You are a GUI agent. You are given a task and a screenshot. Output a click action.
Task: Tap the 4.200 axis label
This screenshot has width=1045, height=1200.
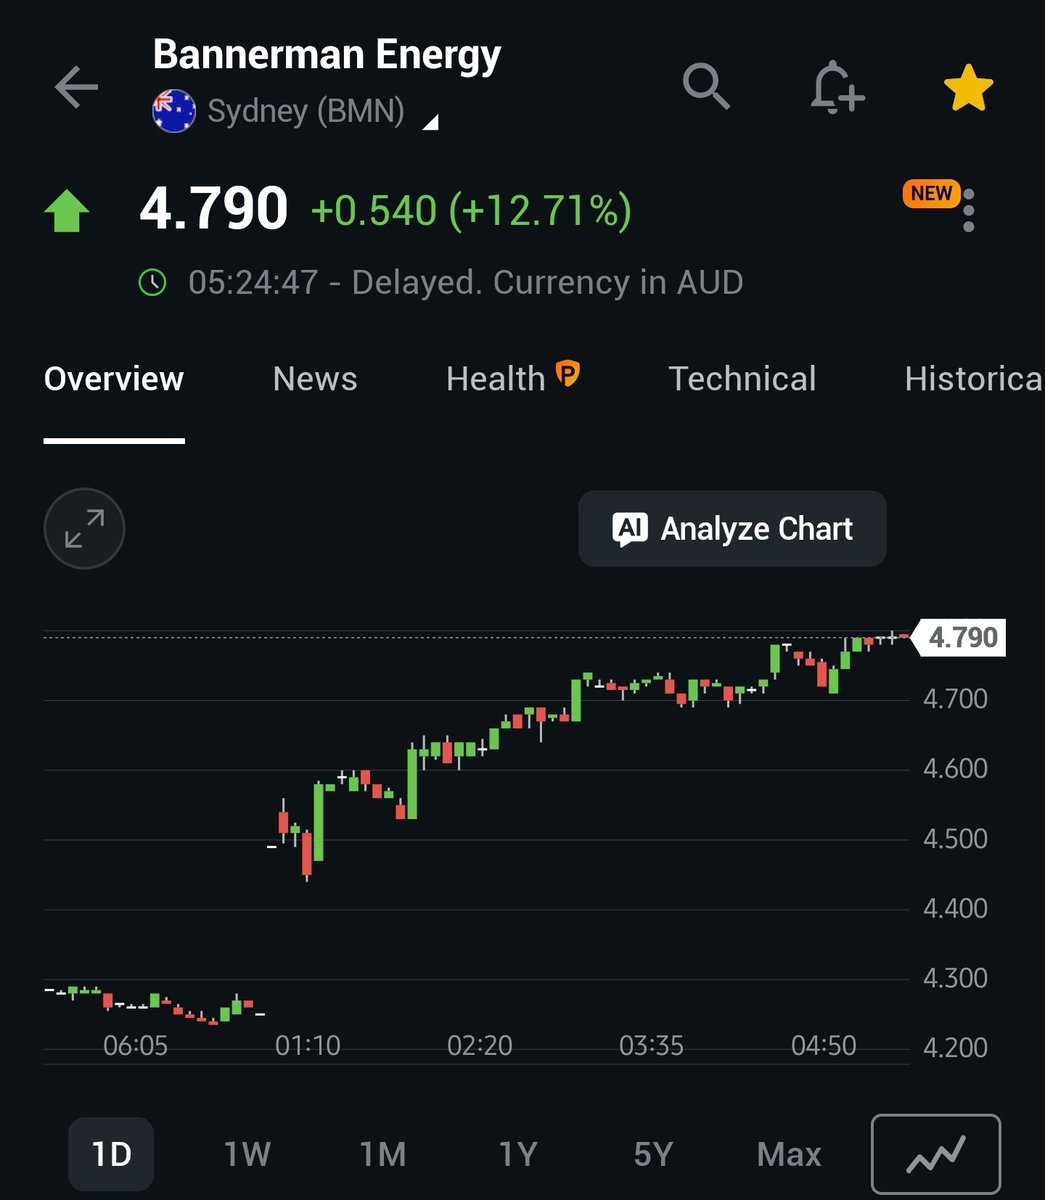point(954,1047)
